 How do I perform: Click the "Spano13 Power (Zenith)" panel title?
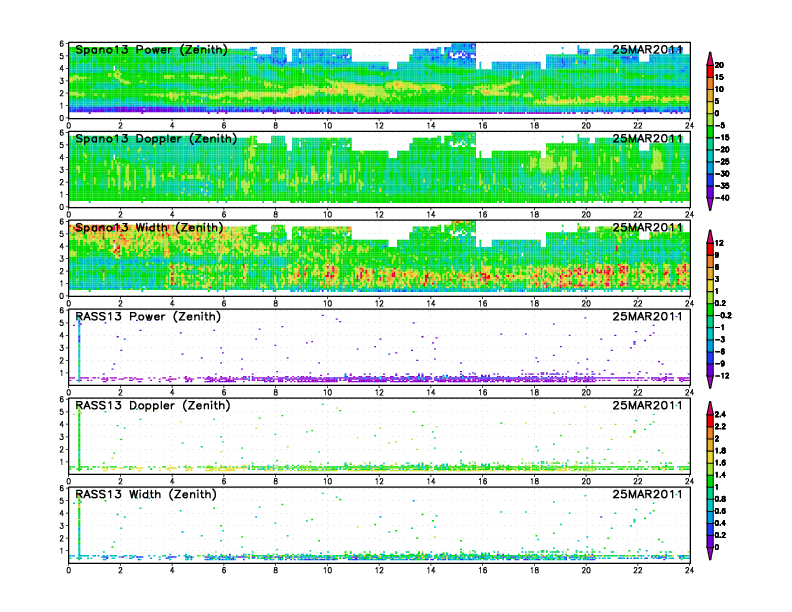point(151,50)
